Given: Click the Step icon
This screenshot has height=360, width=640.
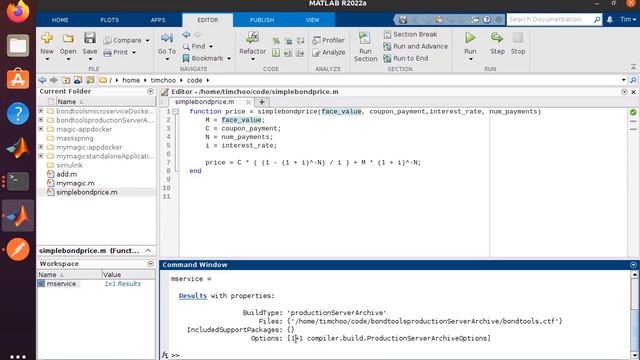Looking at the screenshot, I should click(497, 38).
